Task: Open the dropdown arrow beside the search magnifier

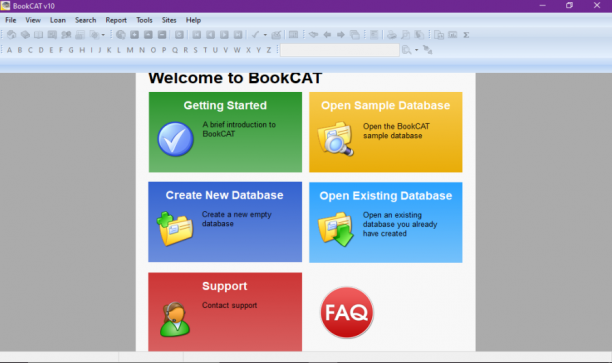Action: click(416, 50)
